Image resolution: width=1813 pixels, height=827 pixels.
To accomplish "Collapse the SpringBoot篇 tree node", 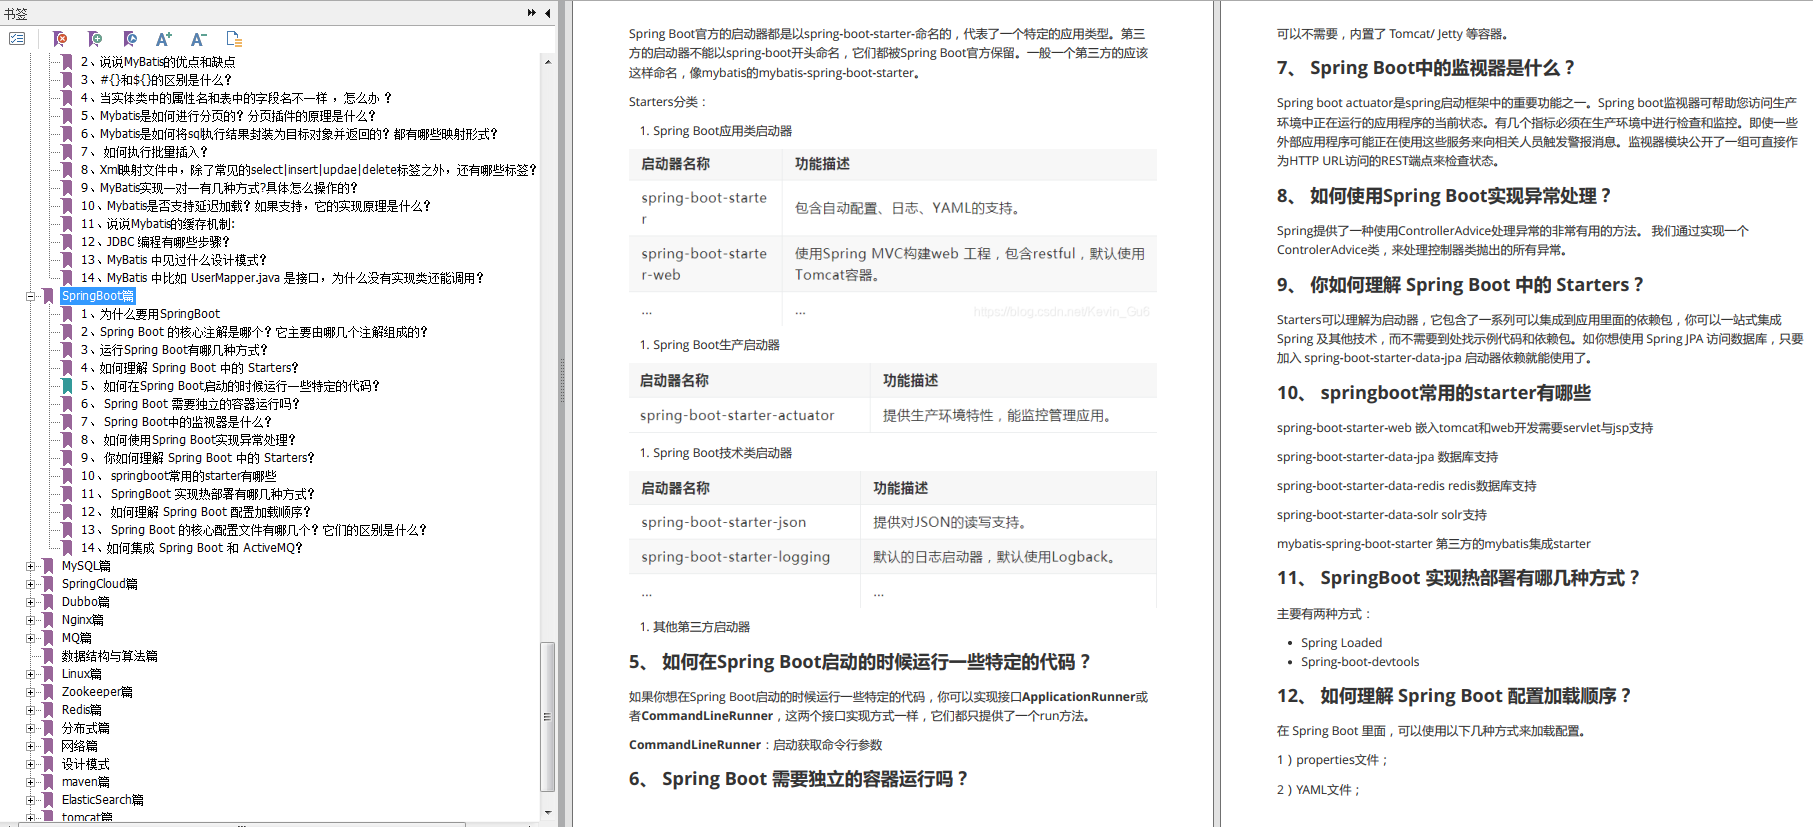I will point(30,296).
